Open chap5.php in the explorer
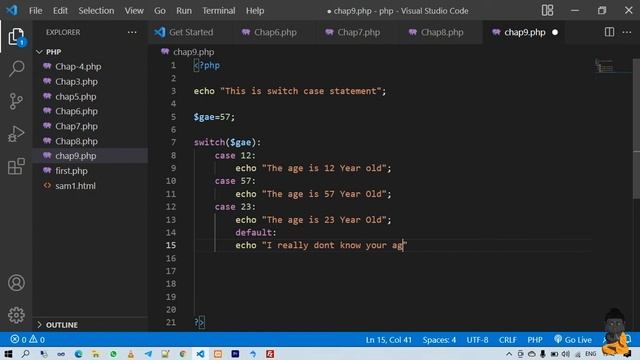640x360 pixels. tap(76, 96)
